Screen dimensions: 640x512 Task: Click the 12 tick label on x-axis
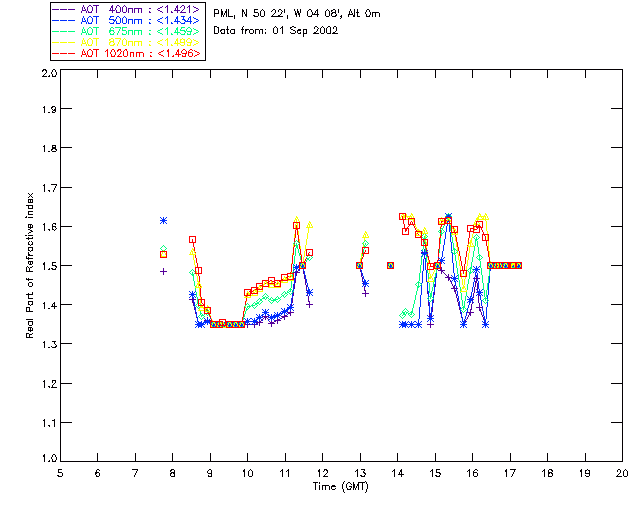[x=322, y=473]
